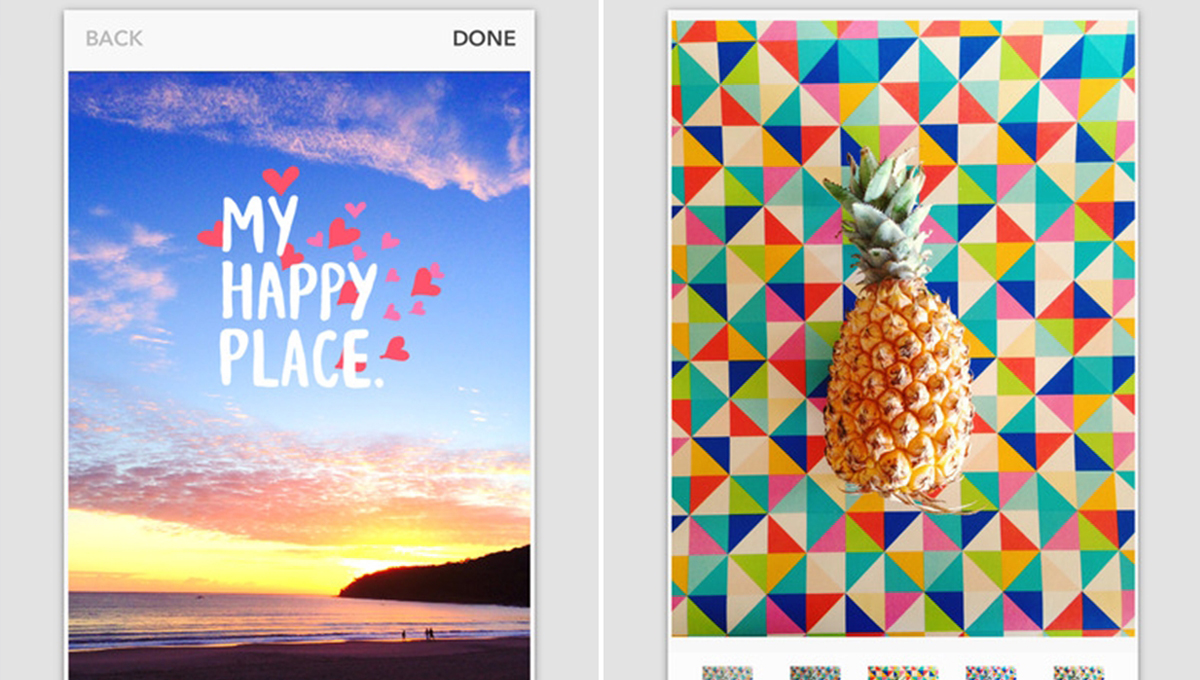1200x680 pixels.
Task: Select the fourth filter thumbnail
Action: tap(990, 672)
